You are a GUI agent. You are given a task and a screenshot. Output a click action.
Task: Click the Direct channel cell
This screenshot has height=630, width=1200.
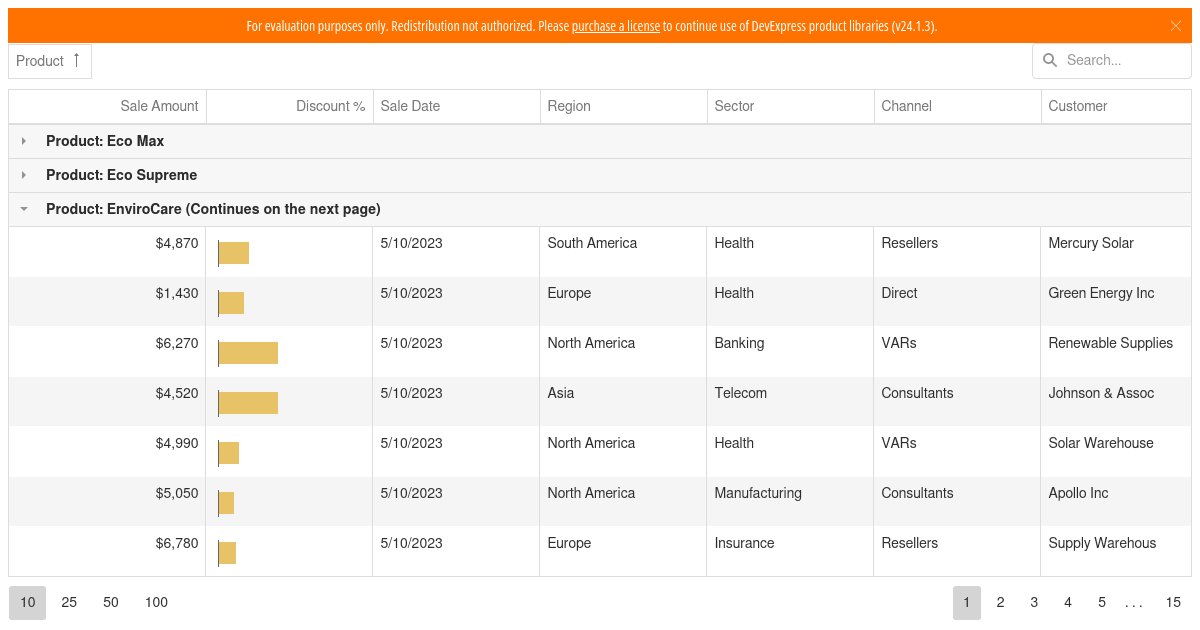point(958,302)
